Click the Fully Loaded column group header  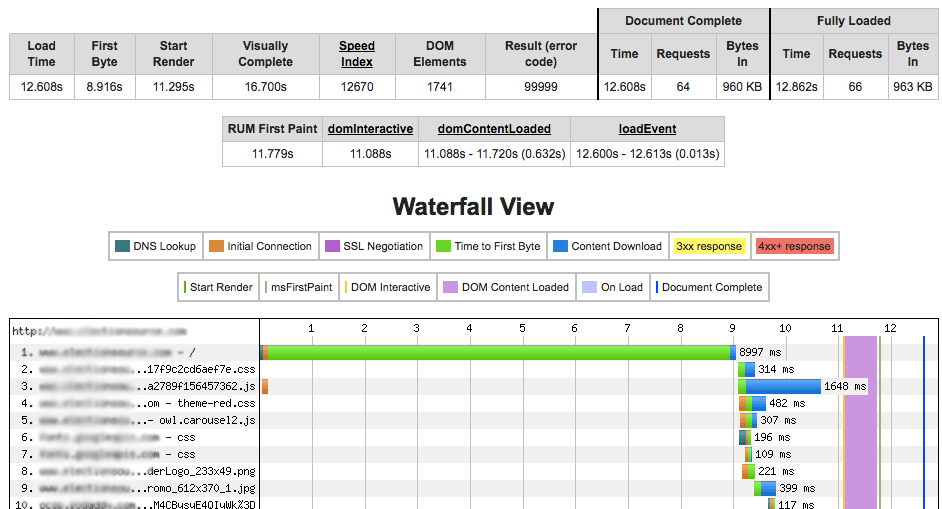click(854, 20)
